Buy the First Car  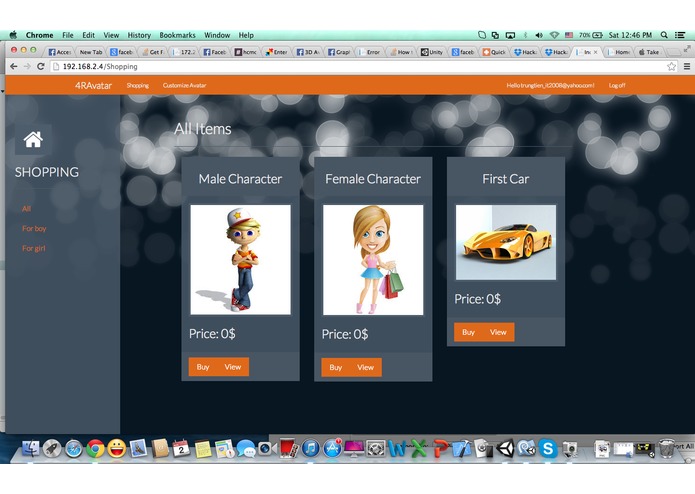(469, 332)
